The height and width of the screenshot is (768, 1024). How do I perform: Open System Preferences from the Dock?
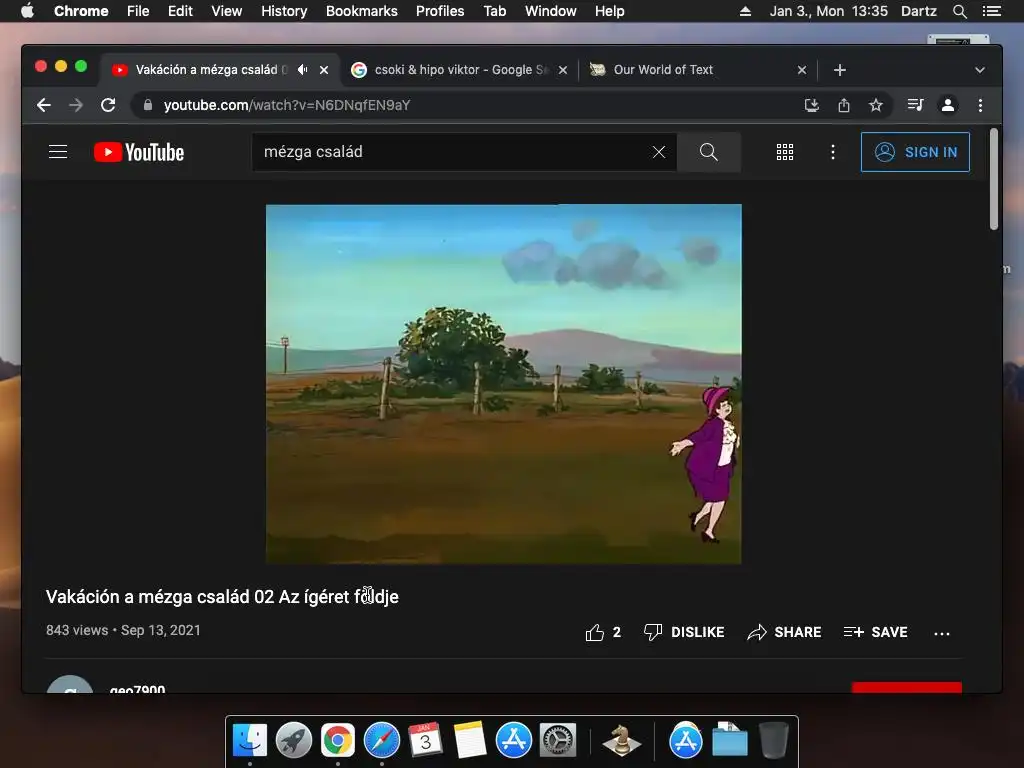click(x=558, y=740)
